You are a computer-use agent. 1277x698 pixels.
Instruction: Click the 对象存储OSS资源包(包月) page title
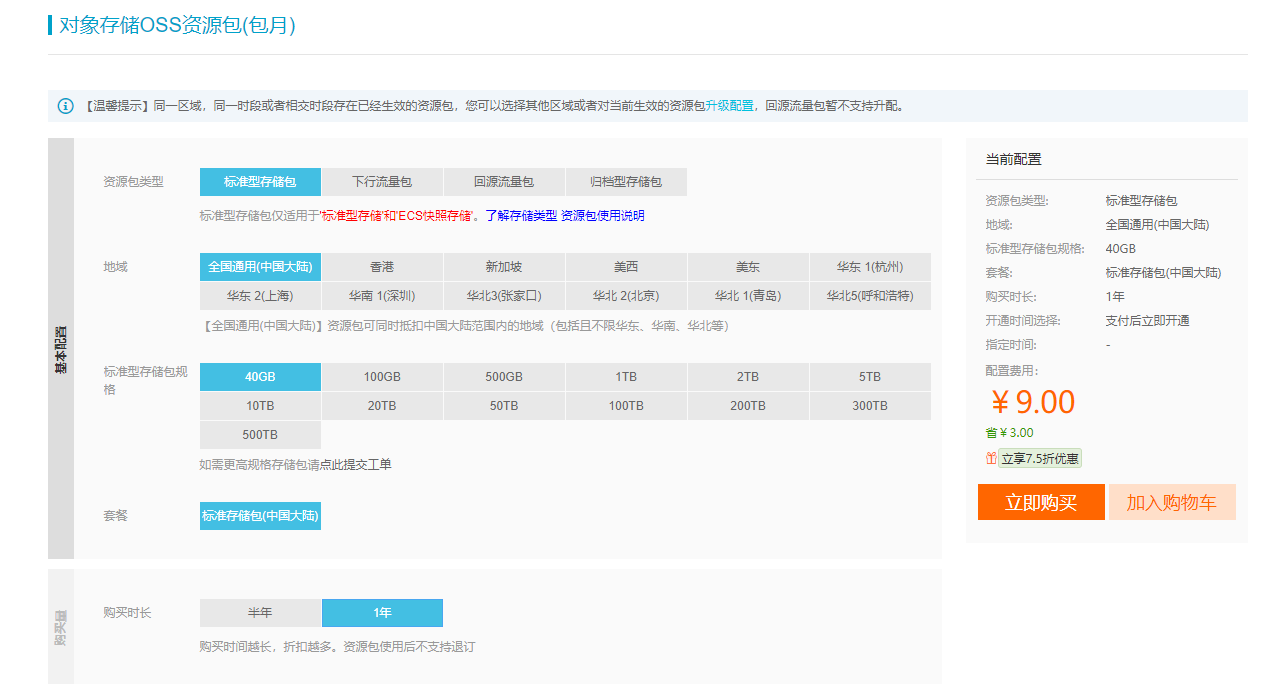[x=178, y=26]
